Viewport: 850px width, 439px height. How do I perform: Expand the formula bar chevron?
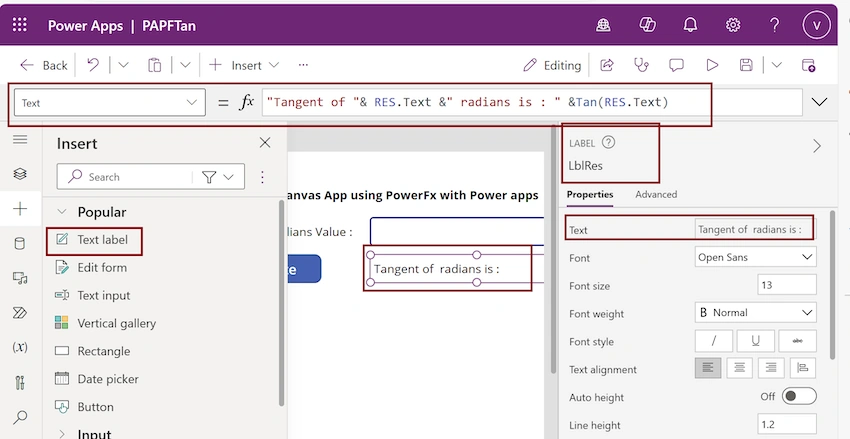pos(819,102)
